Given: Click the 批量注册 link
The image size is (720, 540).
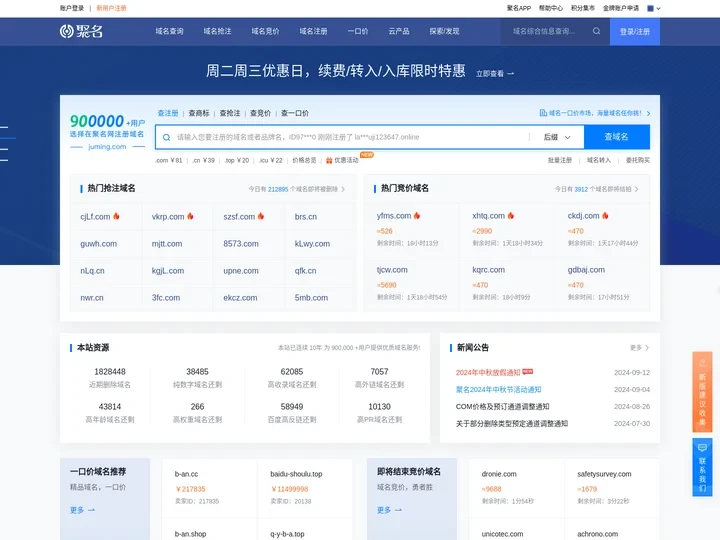Looking at the screenshot, I should pyautogui.click(x=560, y=160).
